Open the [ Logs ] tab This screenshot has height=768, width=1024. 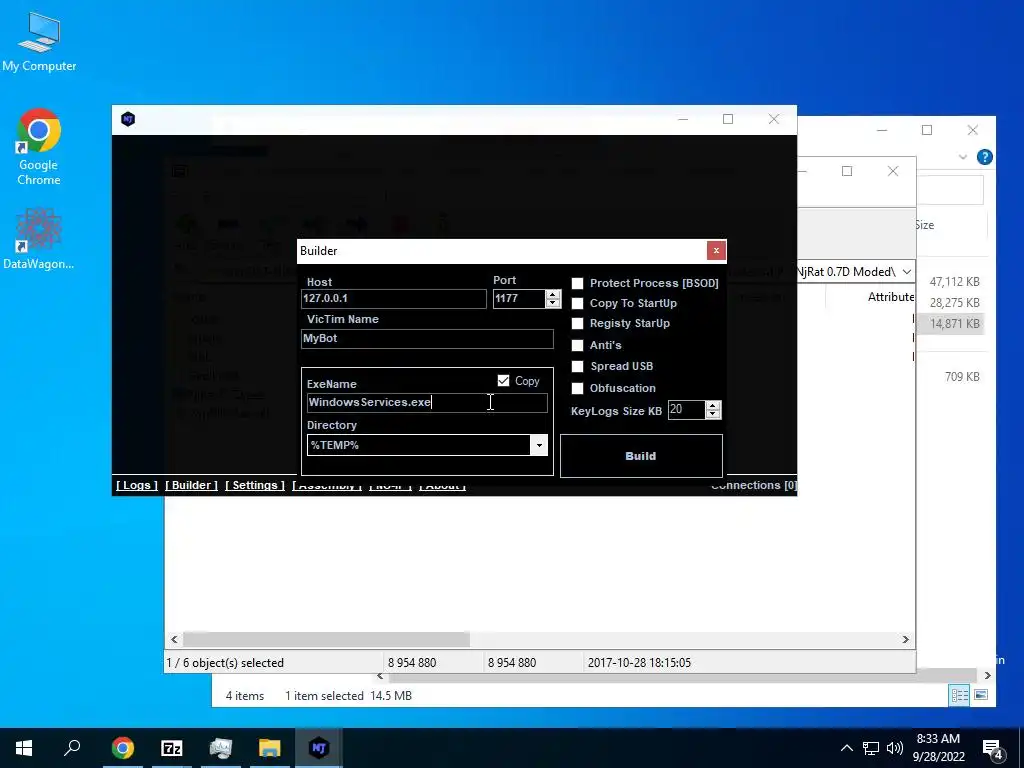[137, 485]
